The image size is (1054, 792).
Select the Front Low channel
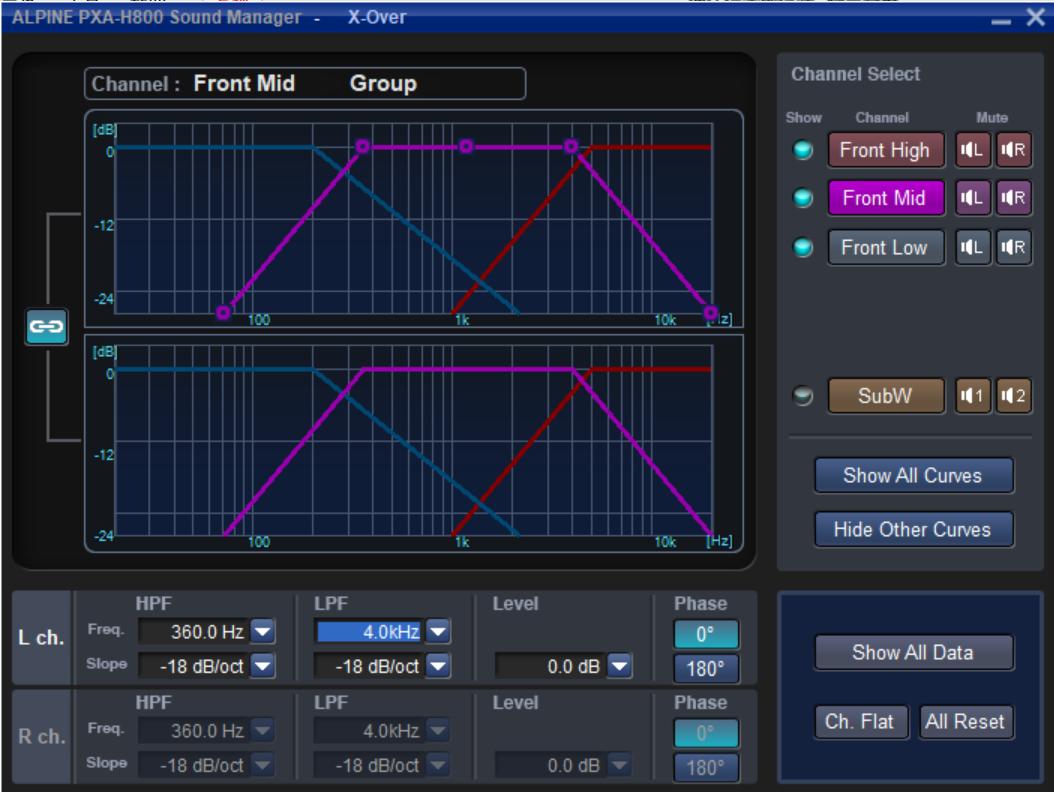884,247
